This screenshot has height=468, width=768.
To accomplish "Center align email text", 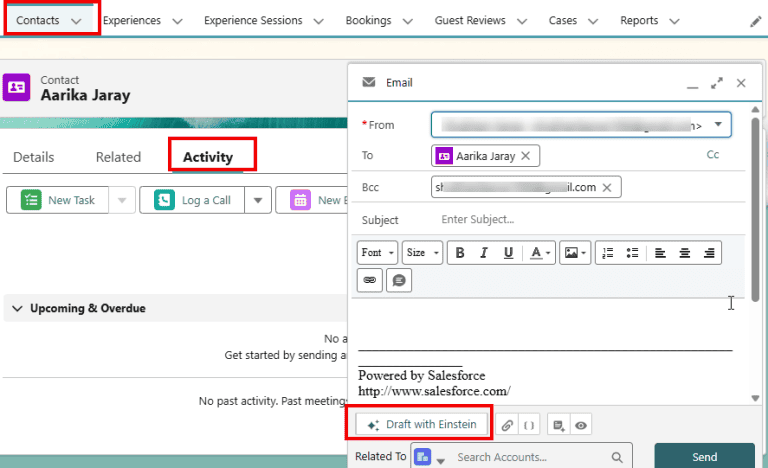I will point(685,253).
